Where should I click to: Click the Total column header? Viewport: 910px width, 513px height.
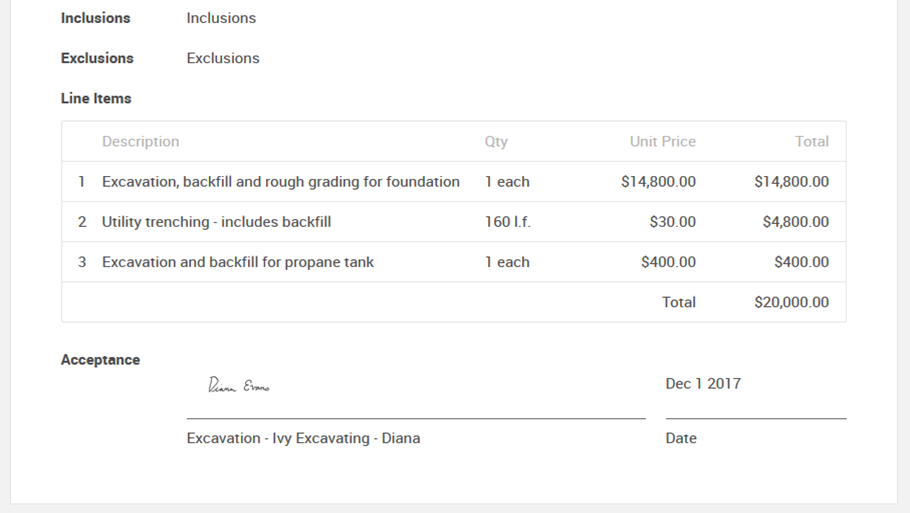(811, 142)
